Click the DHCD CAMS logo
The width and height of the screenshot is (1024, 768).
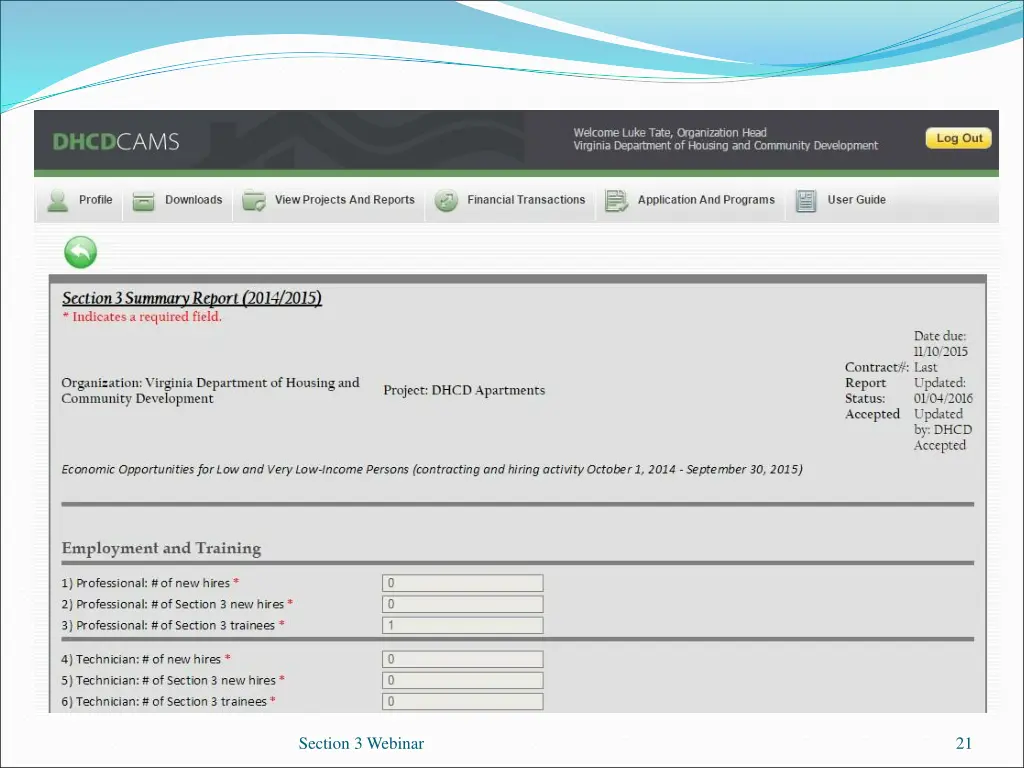(116, 142)
